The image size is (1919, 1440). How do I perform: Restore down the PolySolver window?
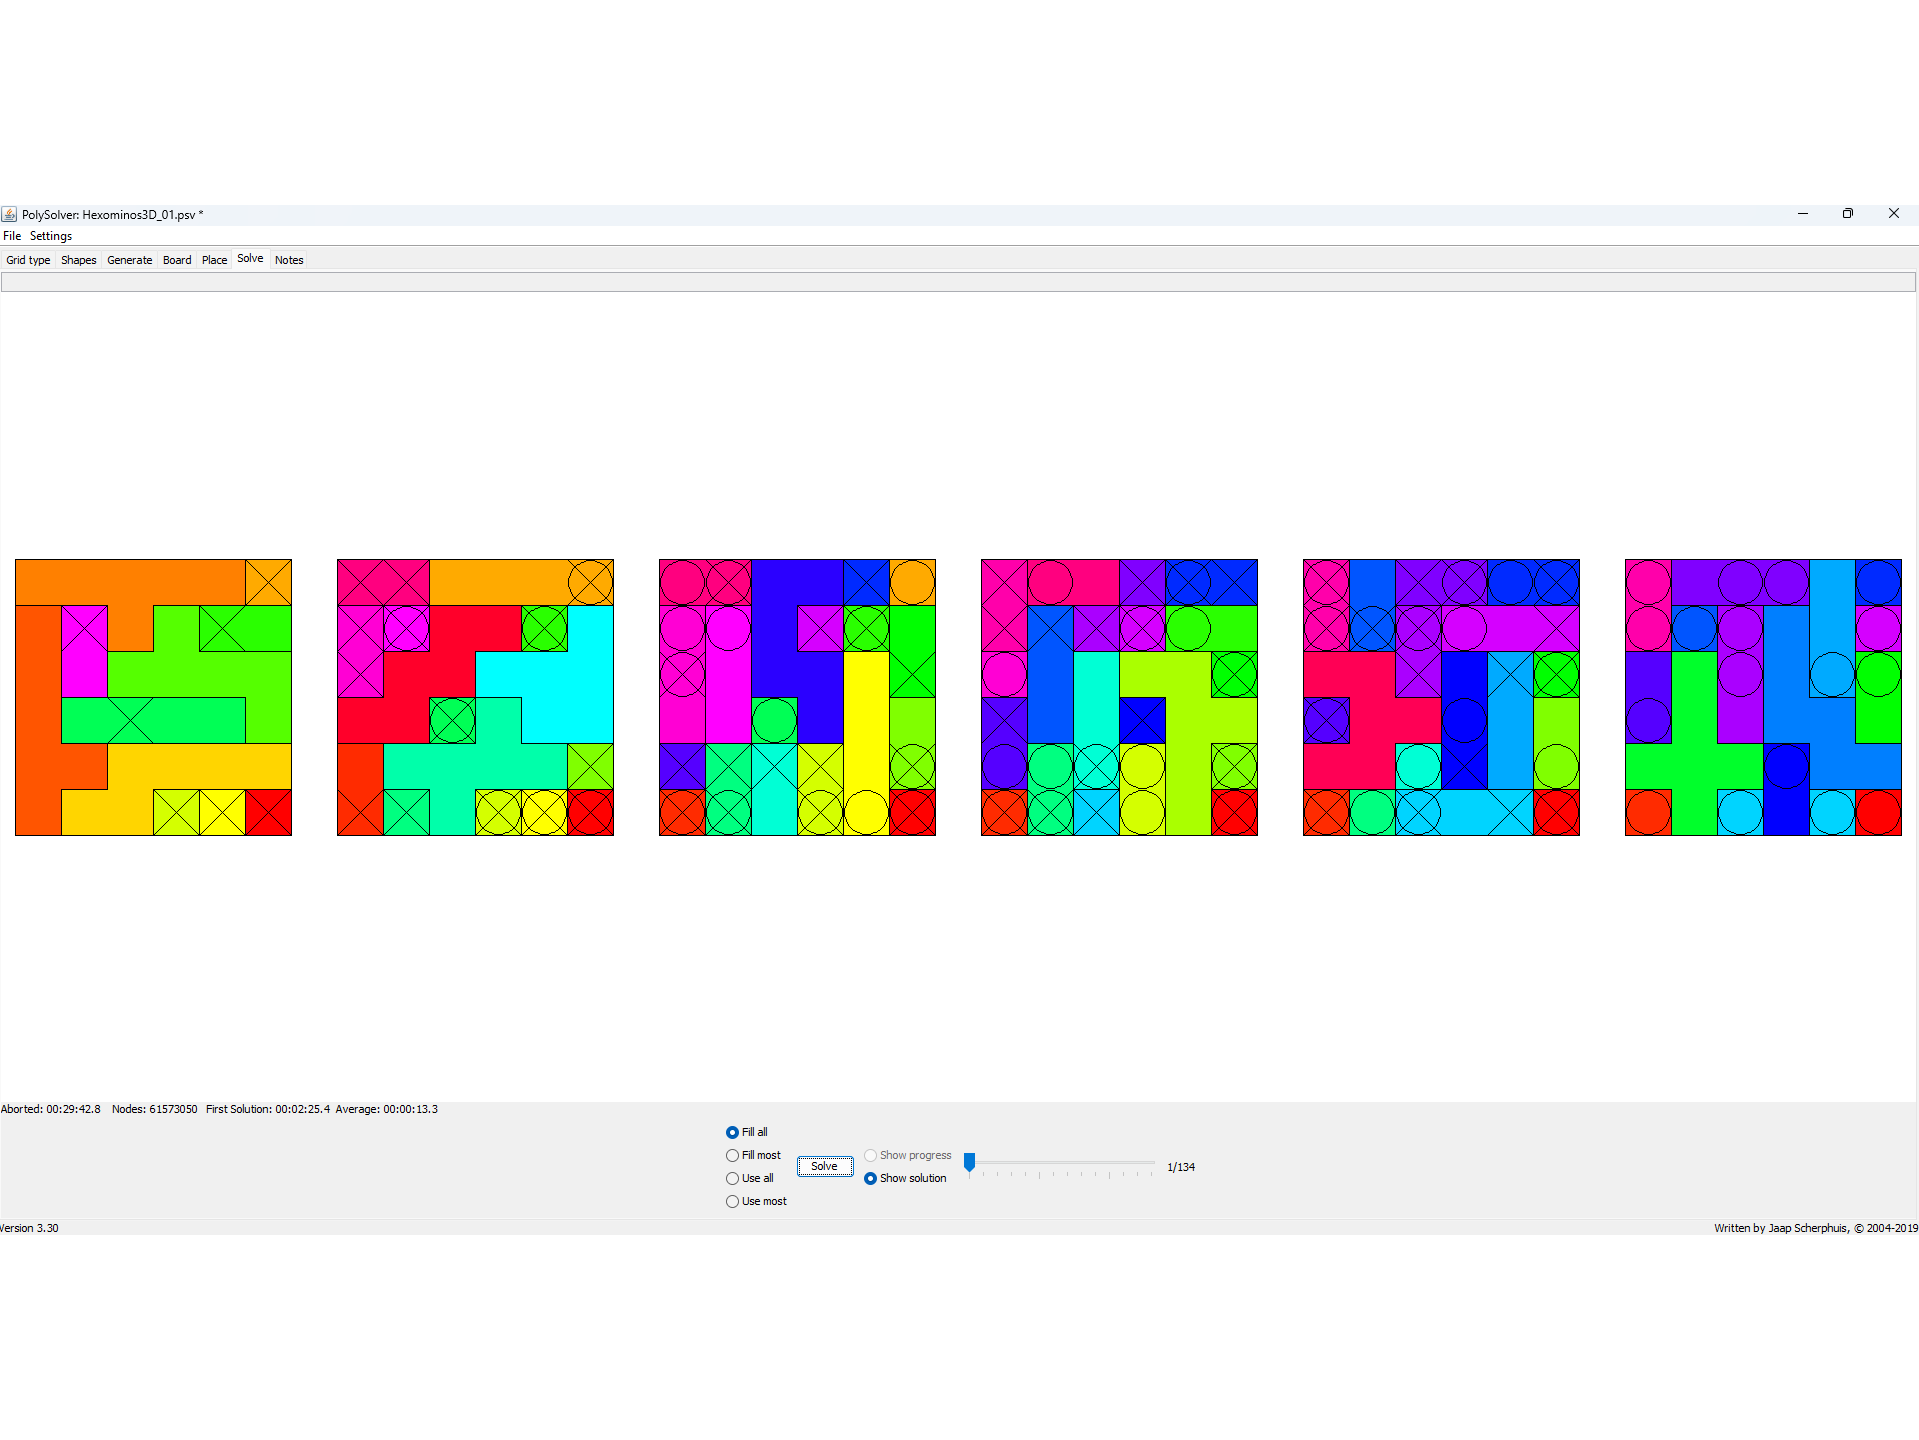pyautogui.click(x=1847, y=213)
